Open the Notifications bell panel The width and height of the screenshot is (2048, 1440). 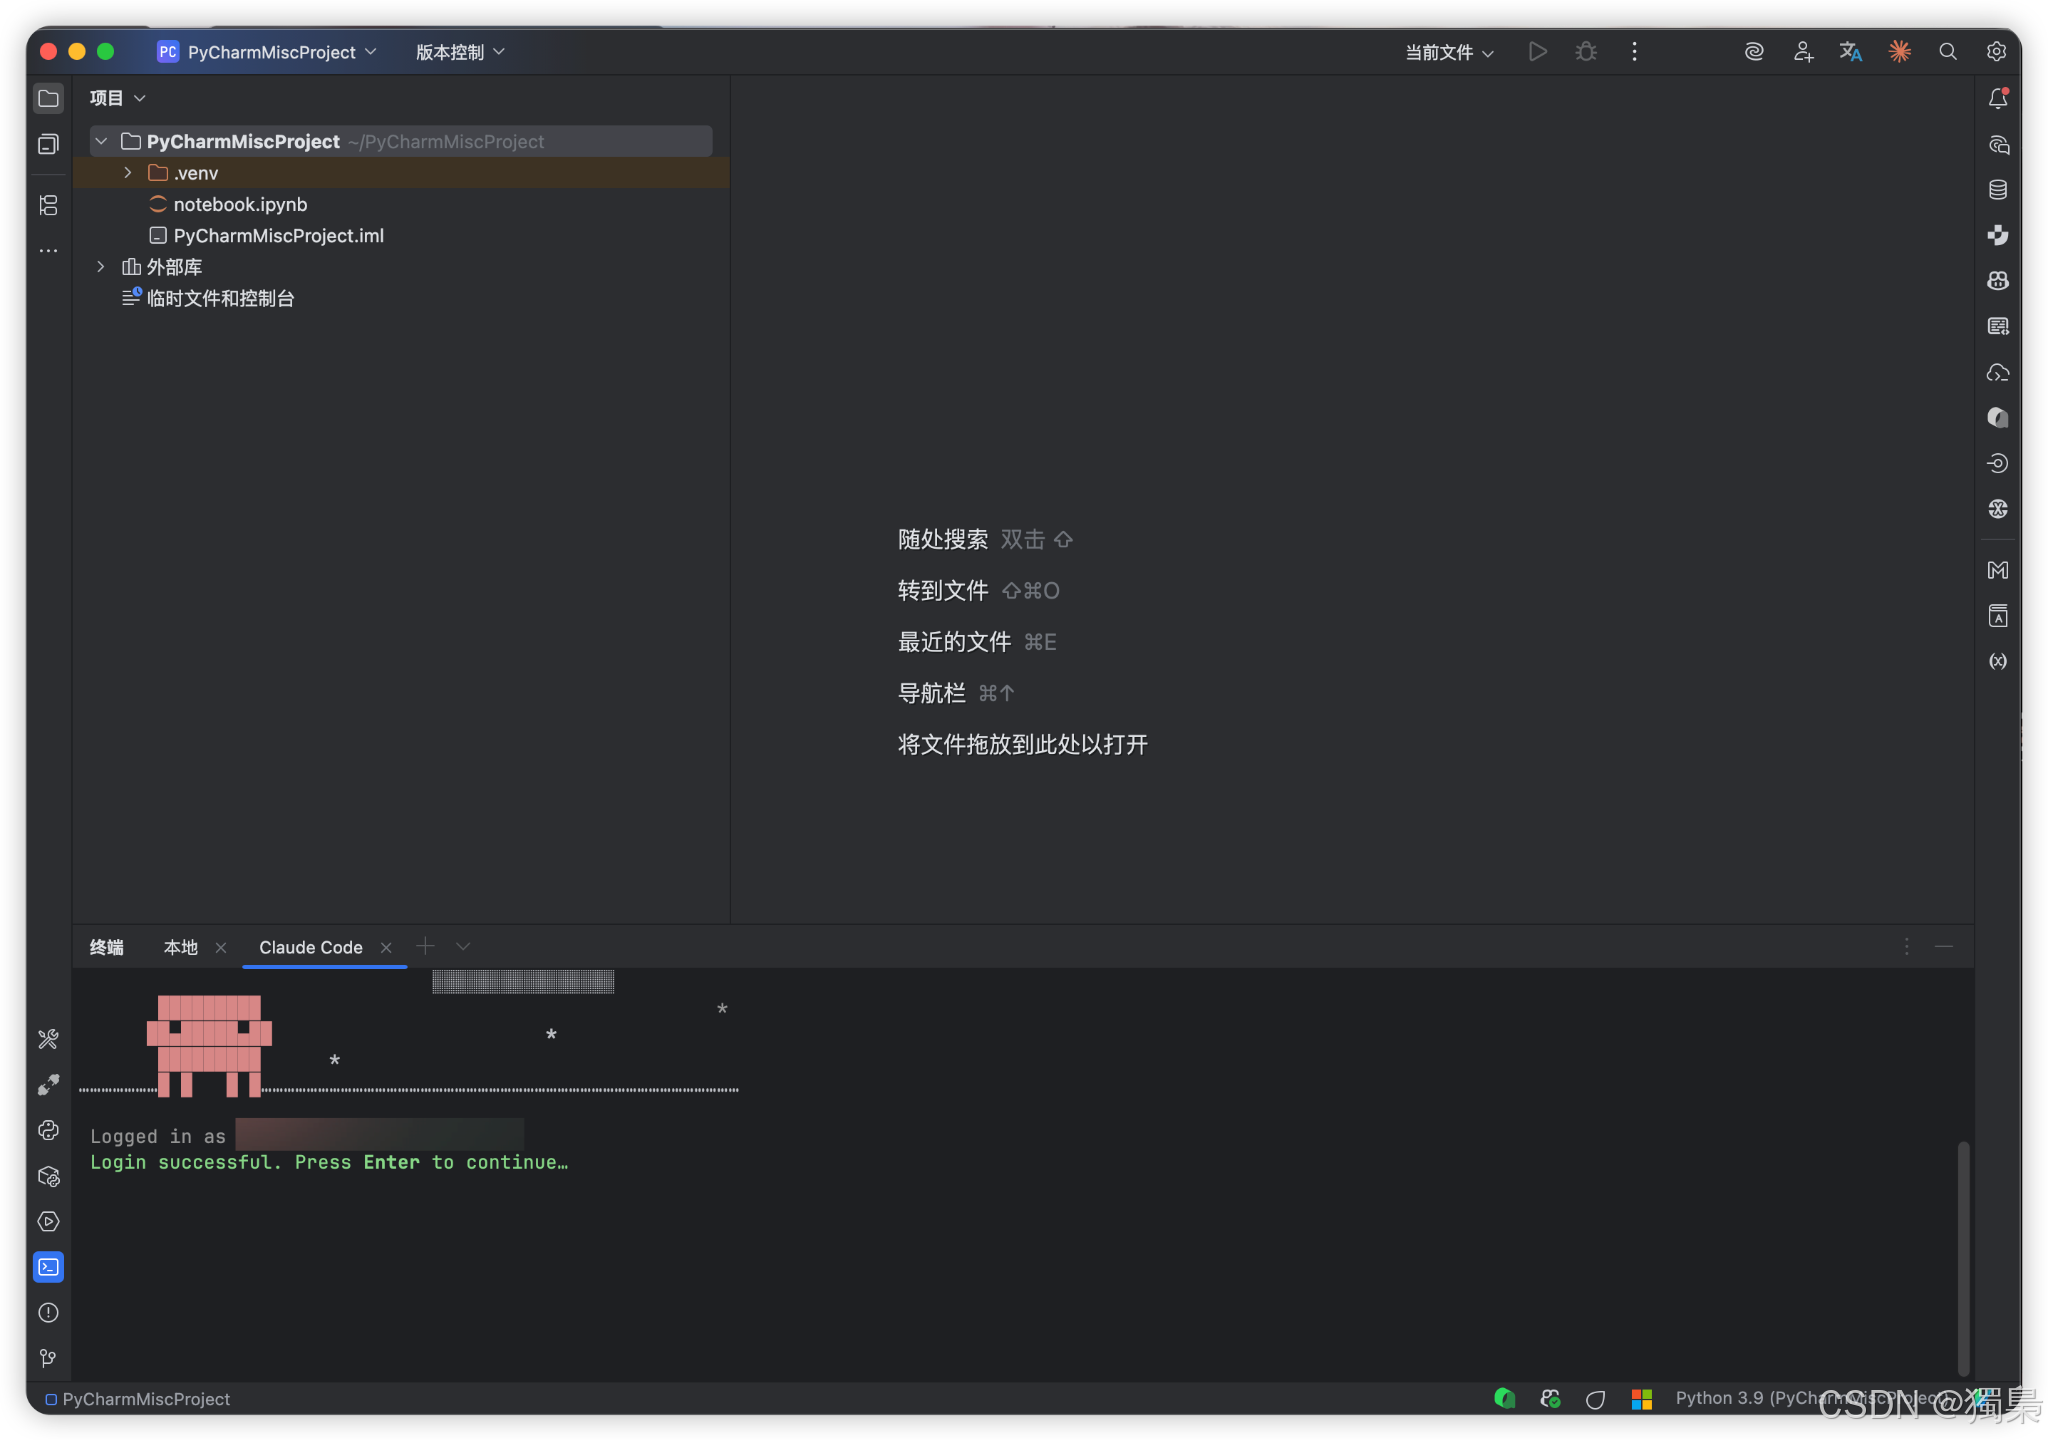coord(1998,98)
